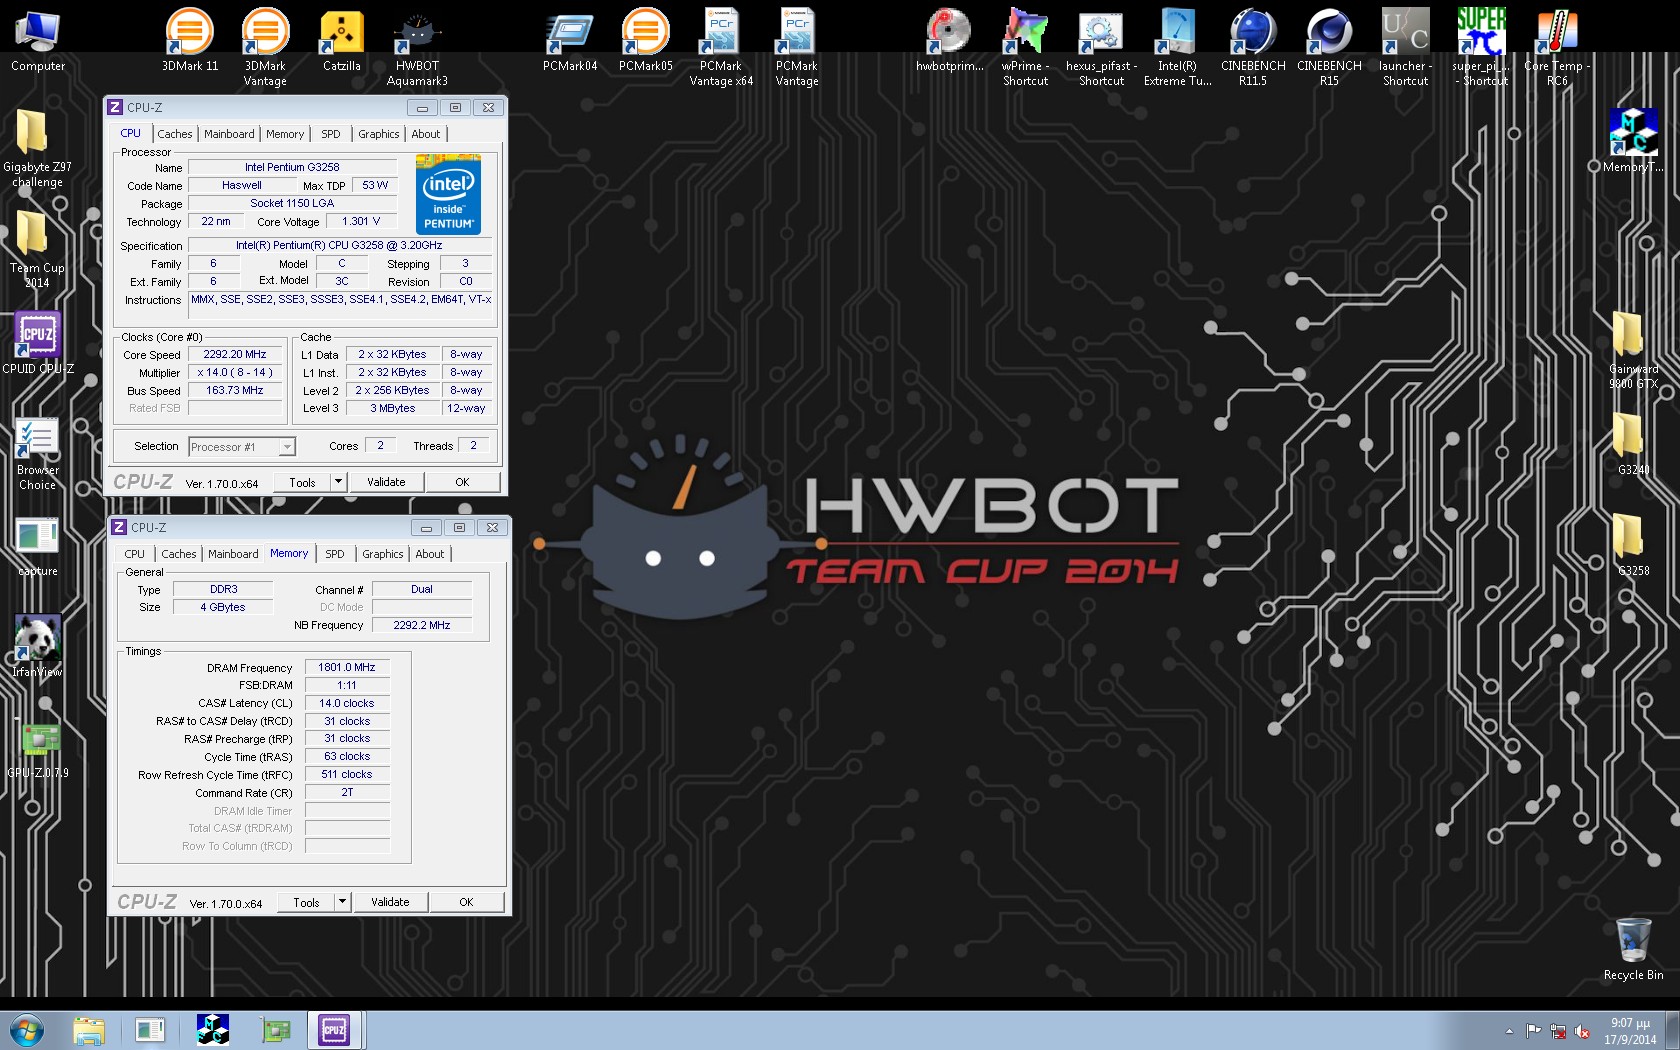This screenshot has height=1050, width=1680.
Task: Open Gainward 9800 GTX folder
Action: tap(1633, 350)
